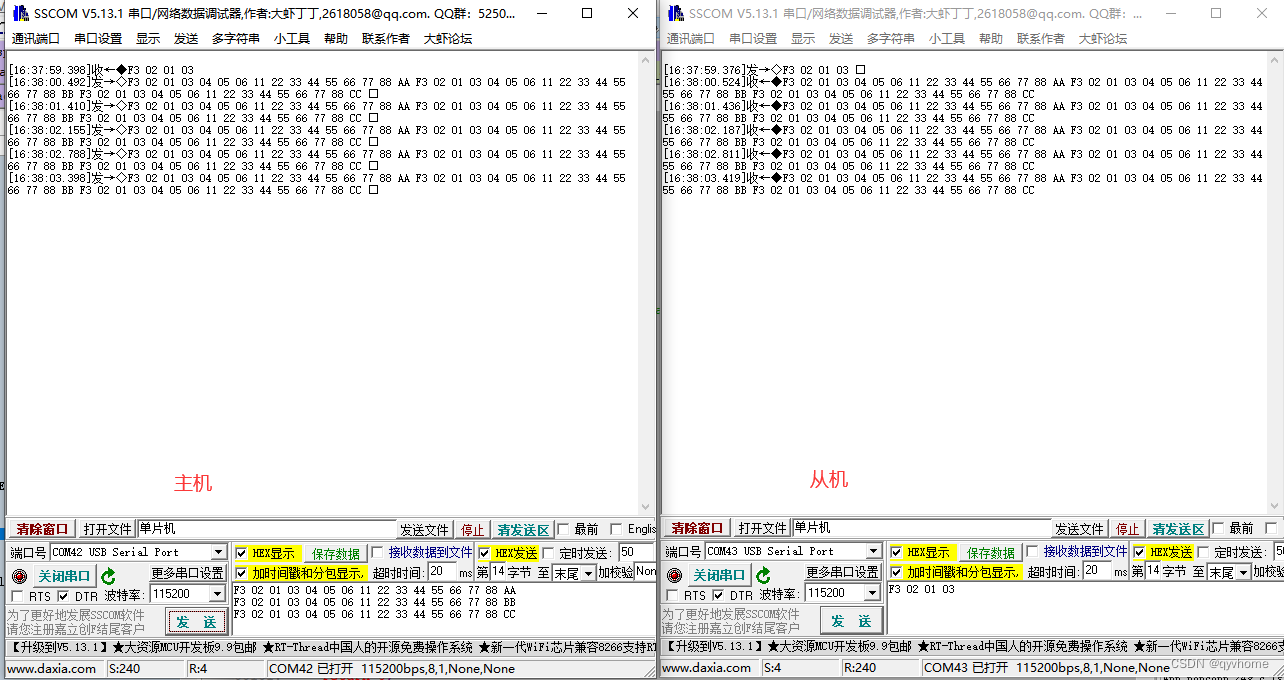Click SSCOM app icon in right window title bar
This screenshot has width=1284, height=680.
(674, 13)
